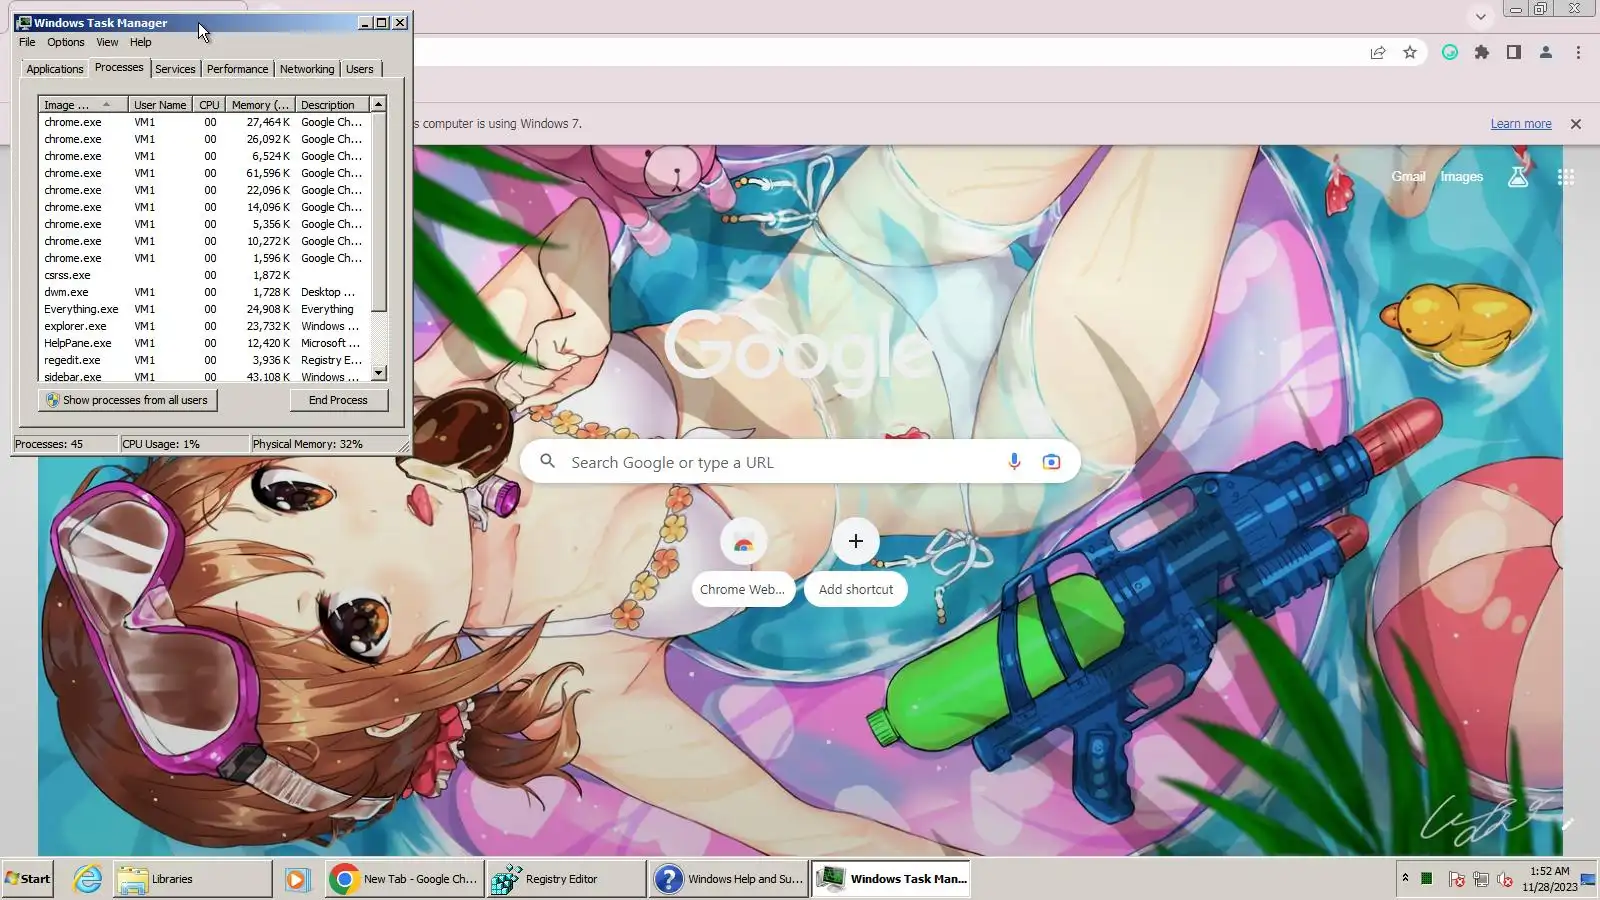
Task: Click the Task Manager CPU tray icon
Action: pyautogui.click(x=1427, y=879)
